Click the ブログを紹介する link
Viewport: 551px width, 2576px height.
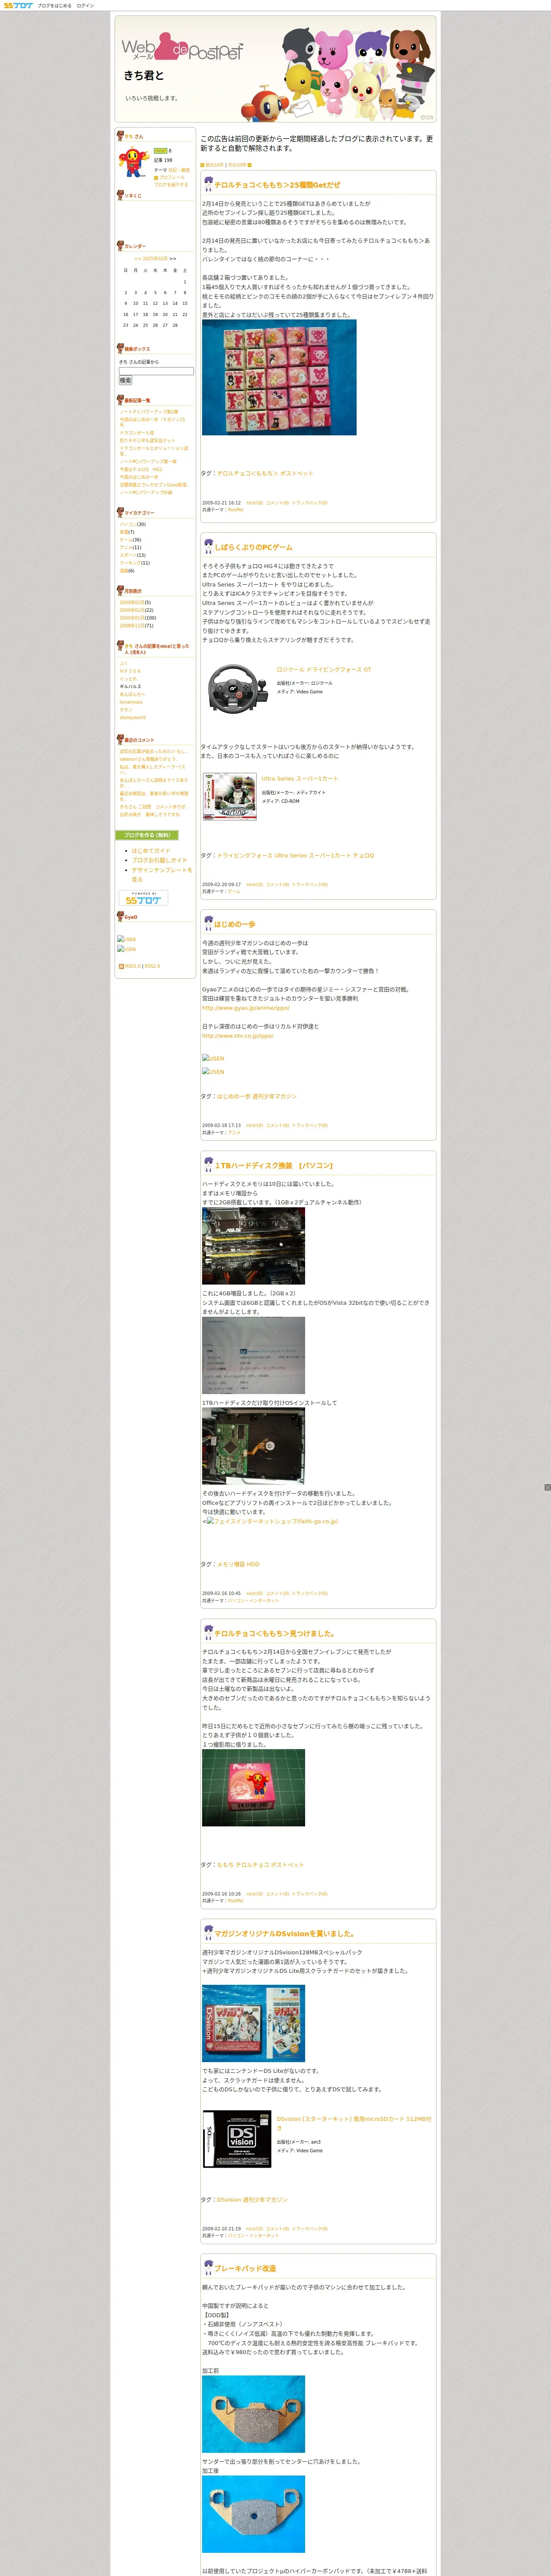[x=171, y=184]
